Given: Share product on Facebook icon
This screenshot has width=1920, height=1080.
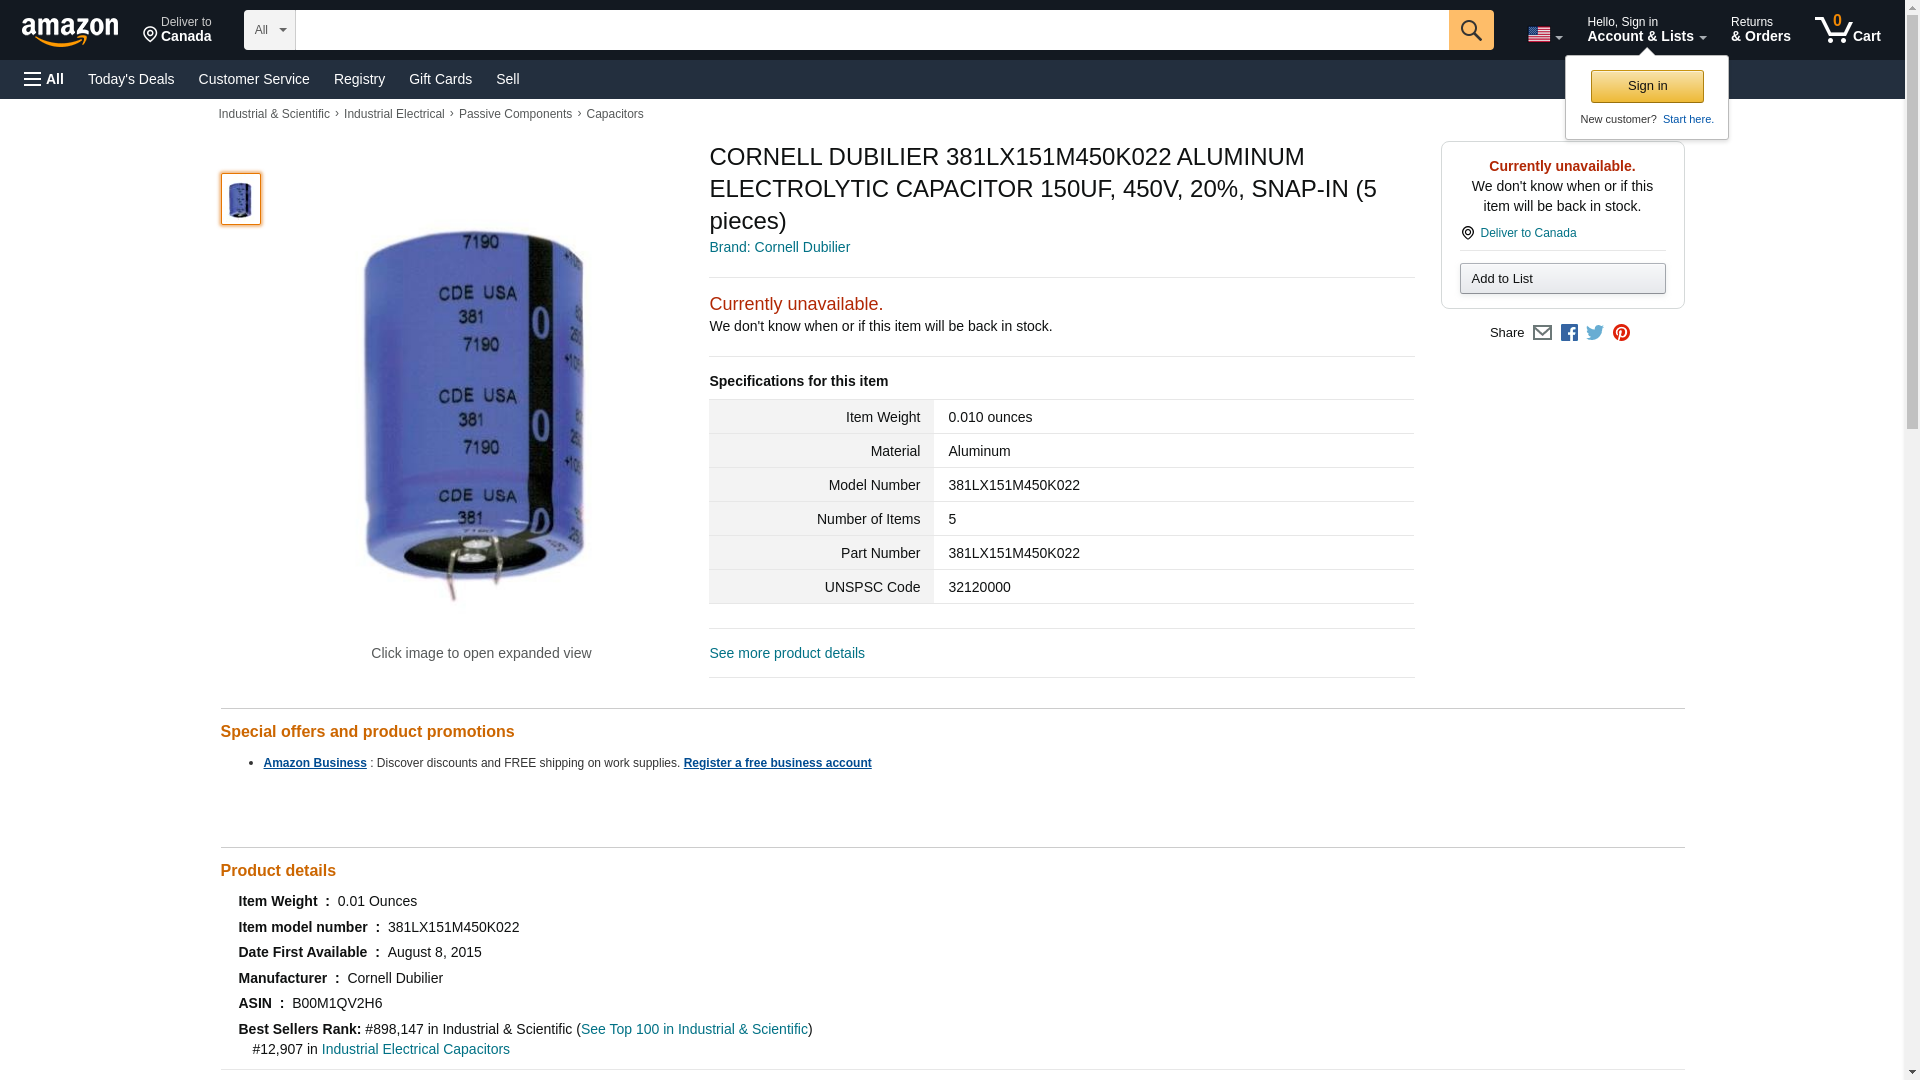Looking at the screenshot, I should [1569, 333].
